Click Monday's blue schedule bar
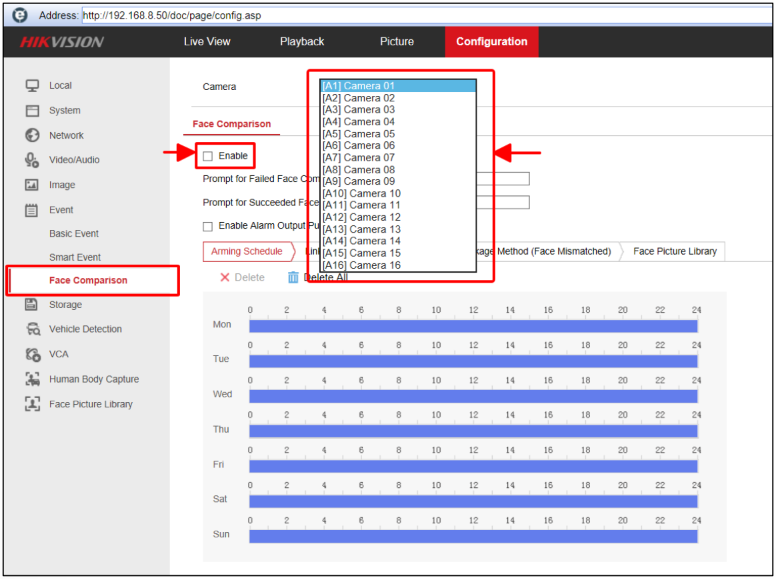Screen dimensions: 776x579 [x=472, y=326]
